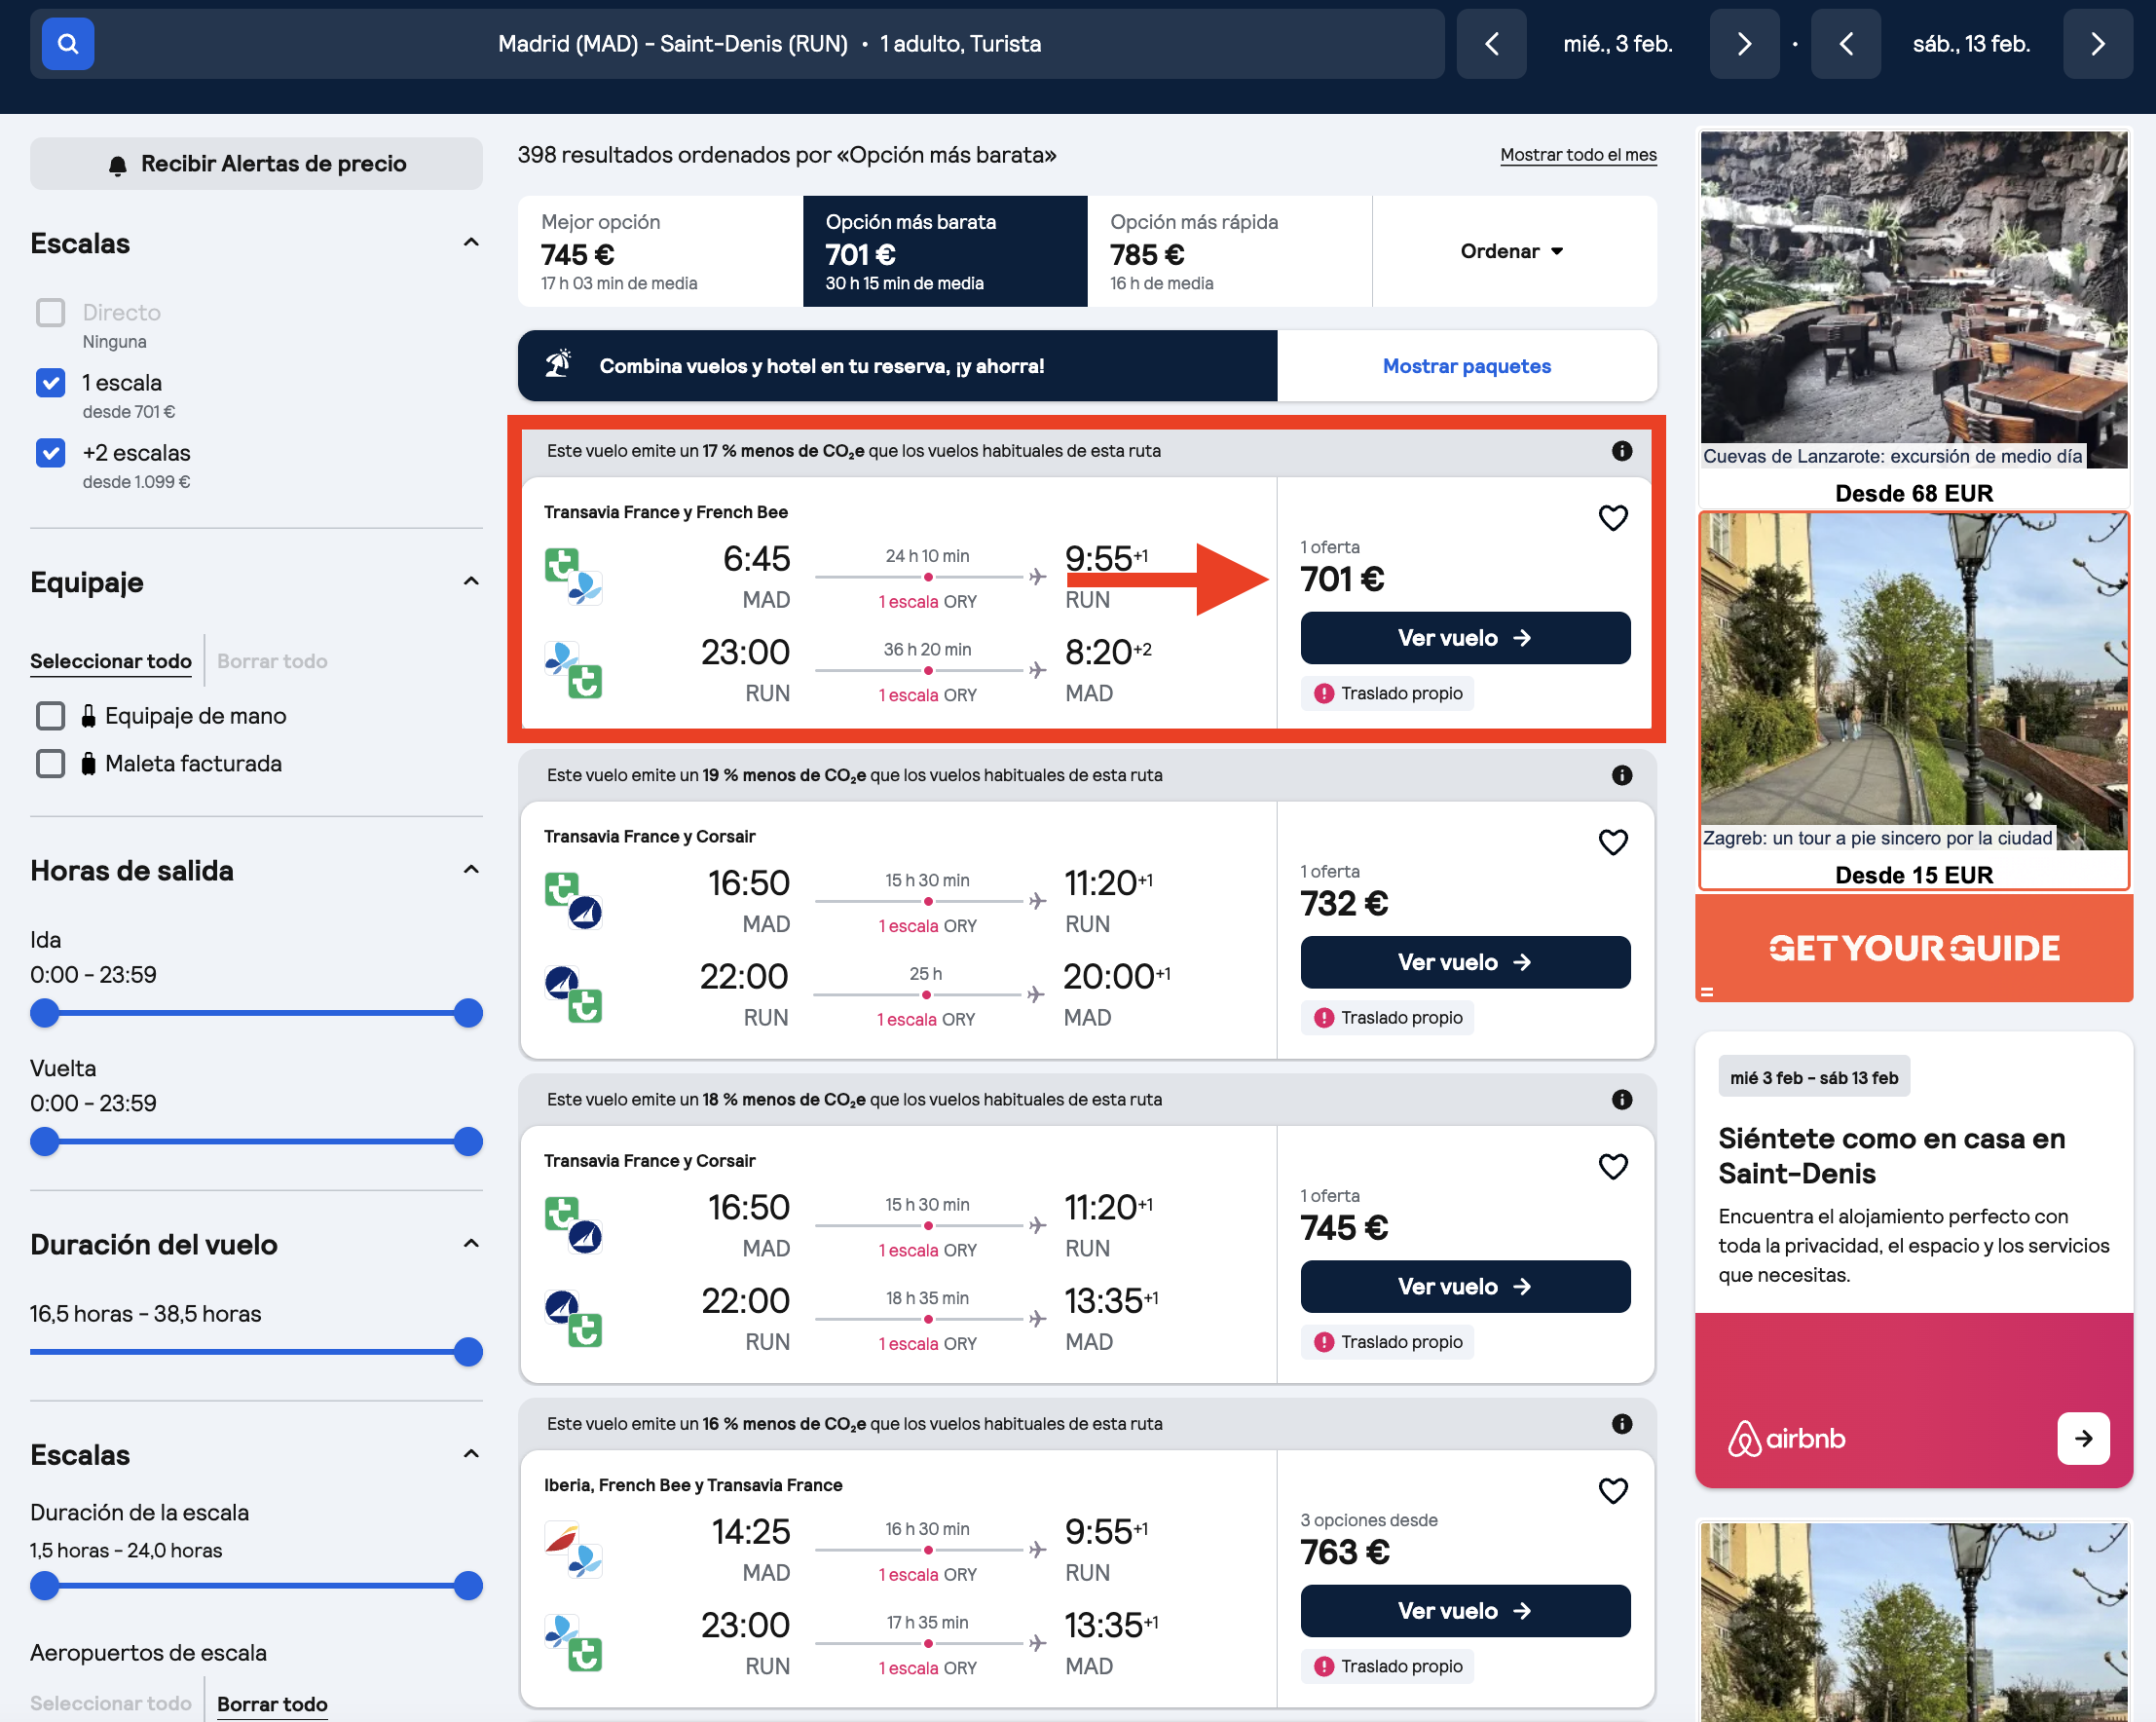Click Borrar todo under Aeropuertos de escala
2156x1722 pixels.
coord(272,1704)
